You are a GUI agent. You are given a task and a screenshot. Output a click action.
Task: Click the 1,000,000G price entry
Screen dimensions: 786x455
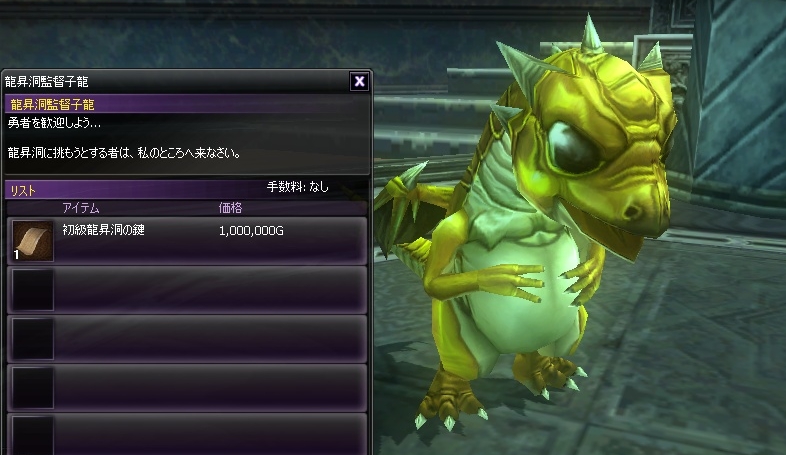251,231
